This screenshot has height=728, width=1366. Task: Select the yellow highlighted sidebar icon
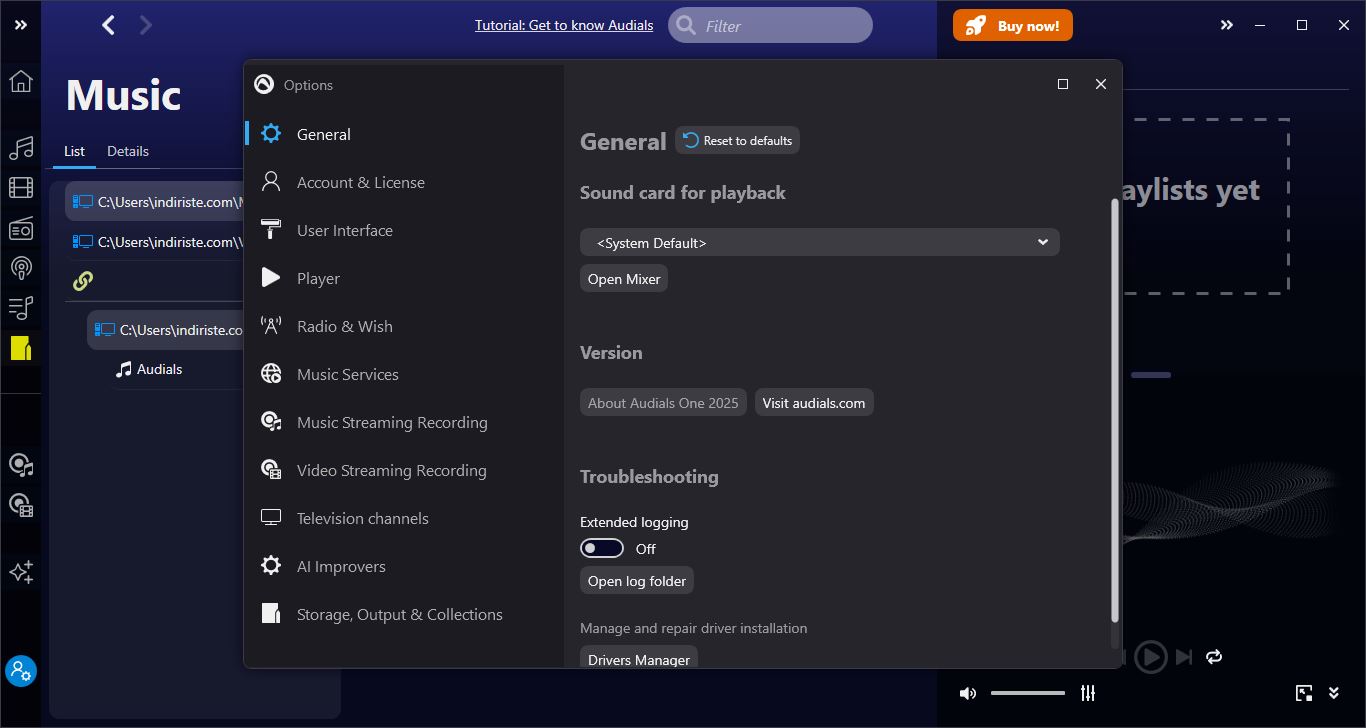coord(20,348)
